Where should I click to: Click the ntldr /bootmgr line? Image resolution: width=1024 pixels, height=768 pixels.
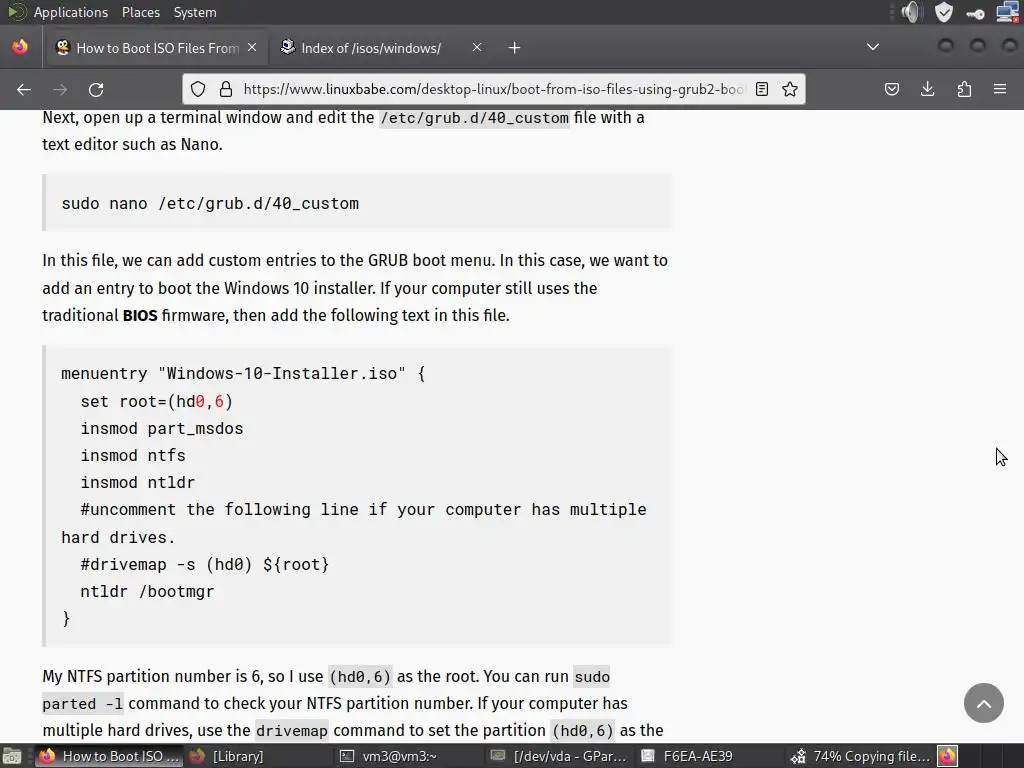[148, 592]
